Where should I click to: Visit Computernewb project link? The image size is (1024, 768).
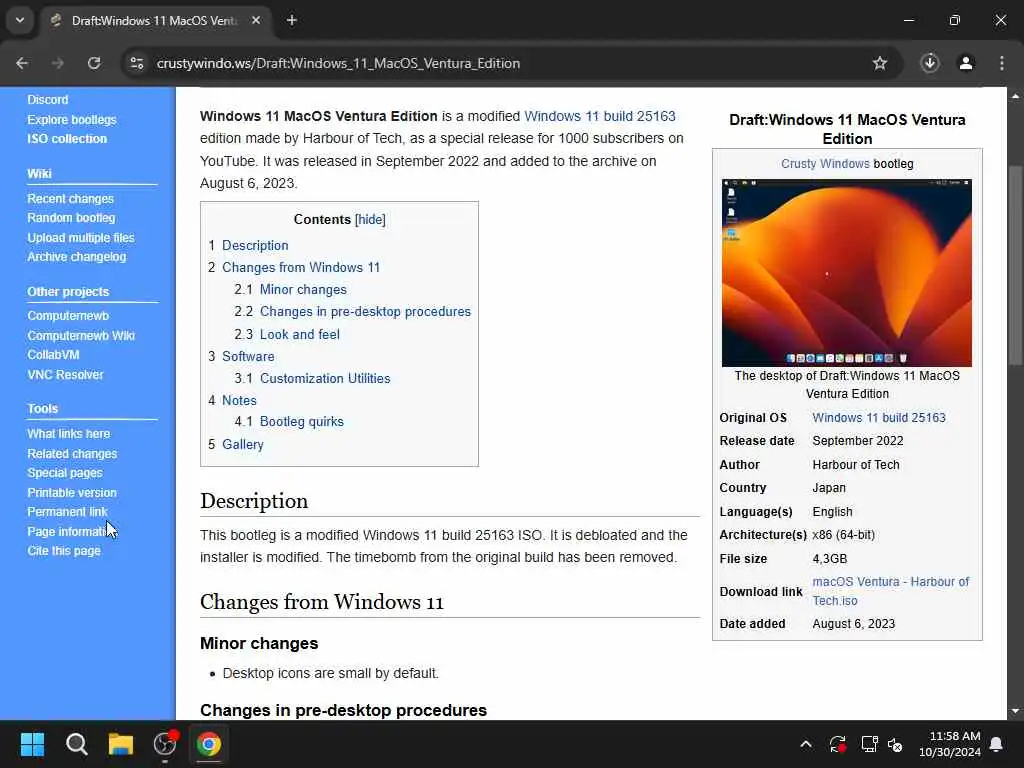tap(68, 315)
